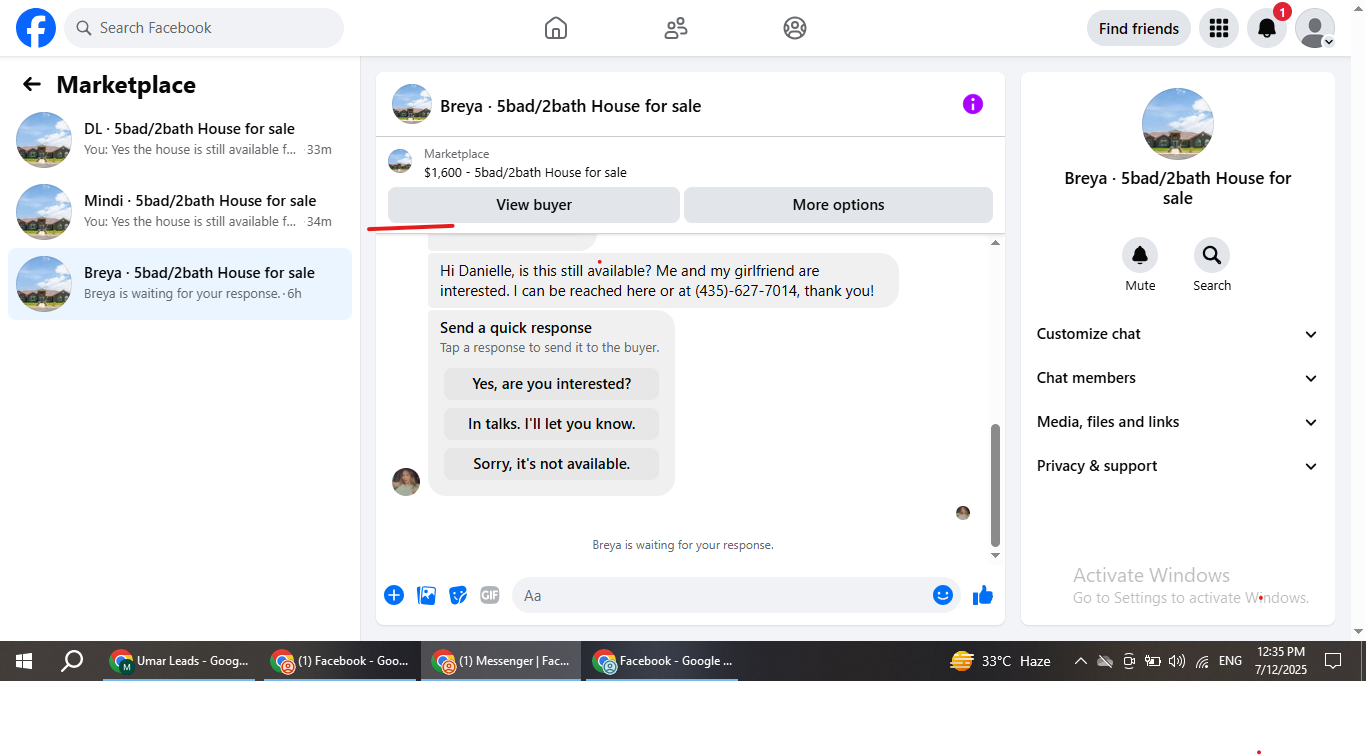Select Breya conversation in sidebar
Image resolution: width=1366 pixels, height=755 pixels.
coord(180,284)
